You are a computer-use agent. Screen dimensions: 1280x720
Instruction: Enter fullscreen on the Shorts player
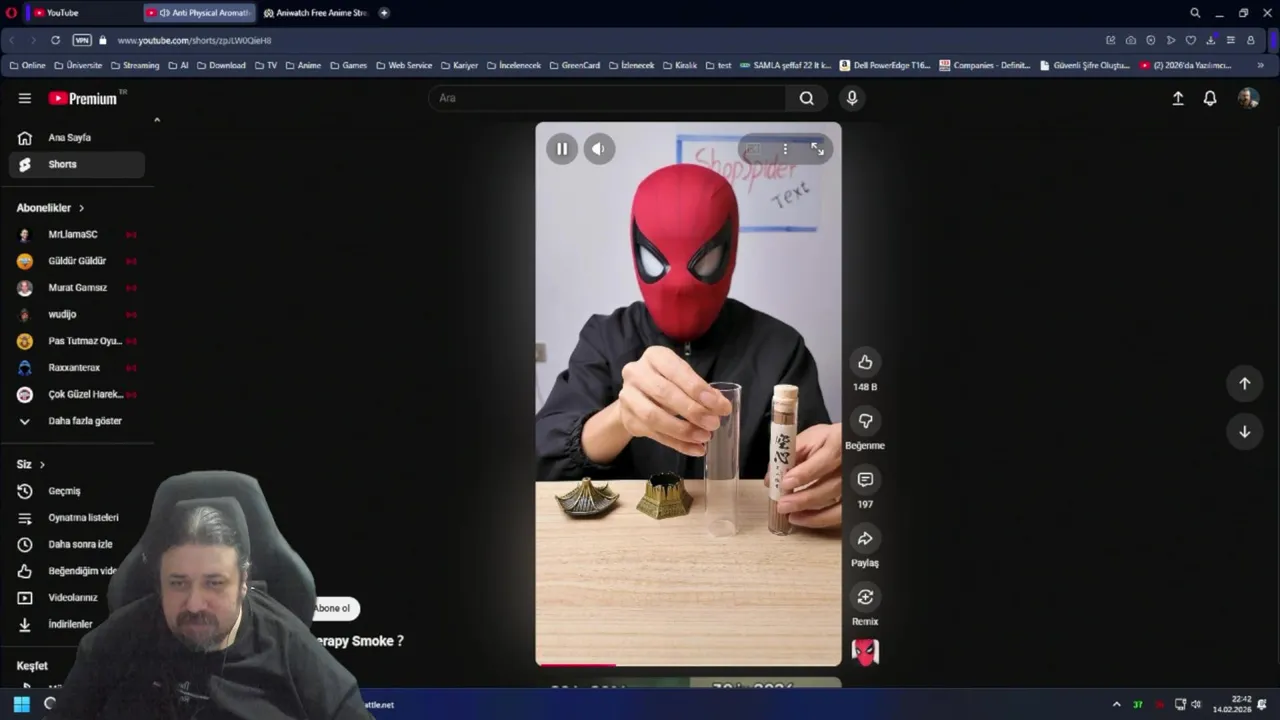coord(817,149)
